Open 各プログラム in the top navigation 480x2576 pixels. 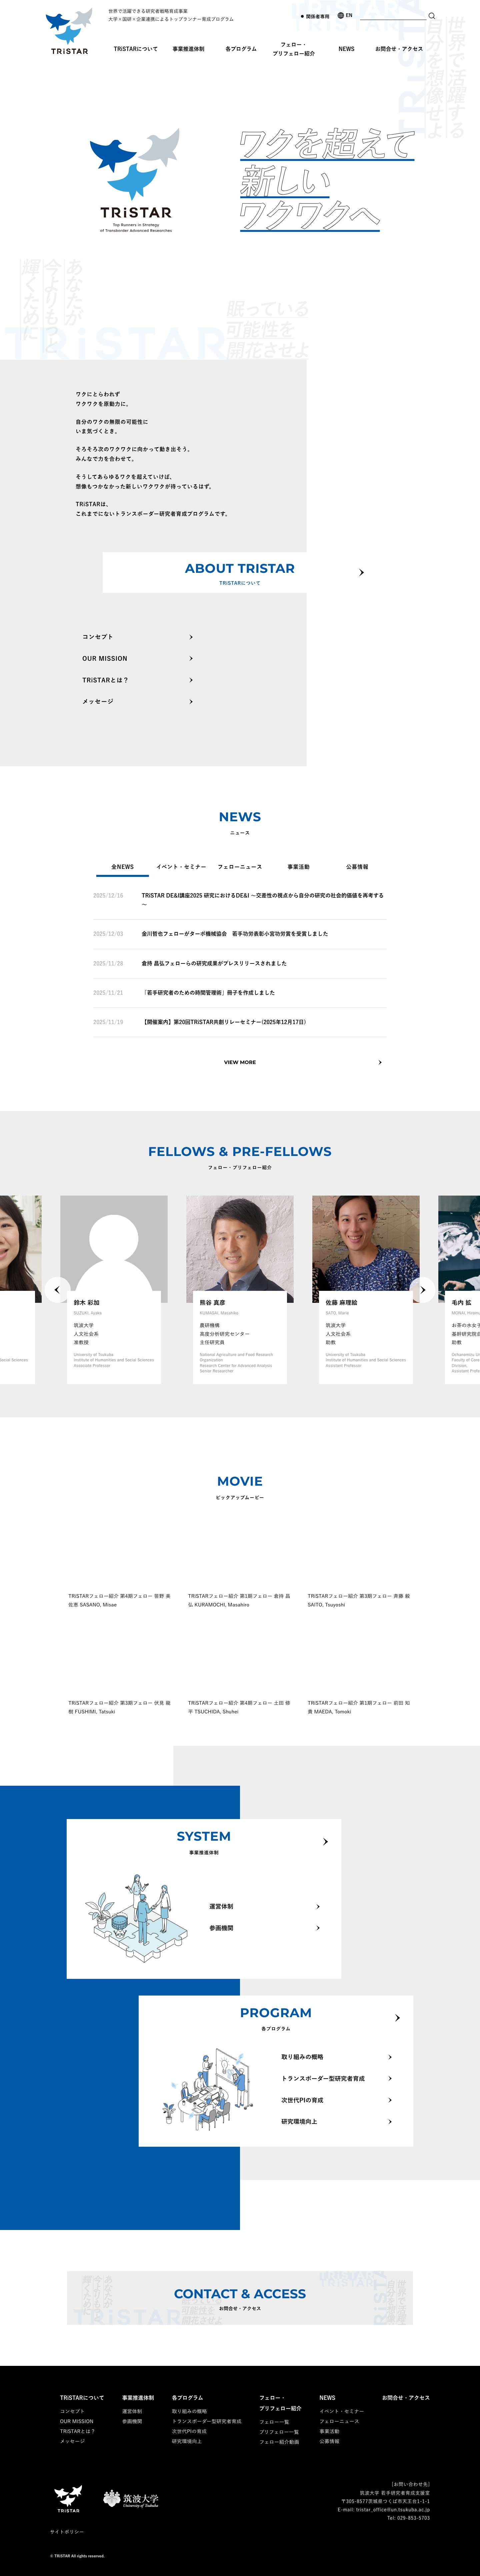pos(241,49)
